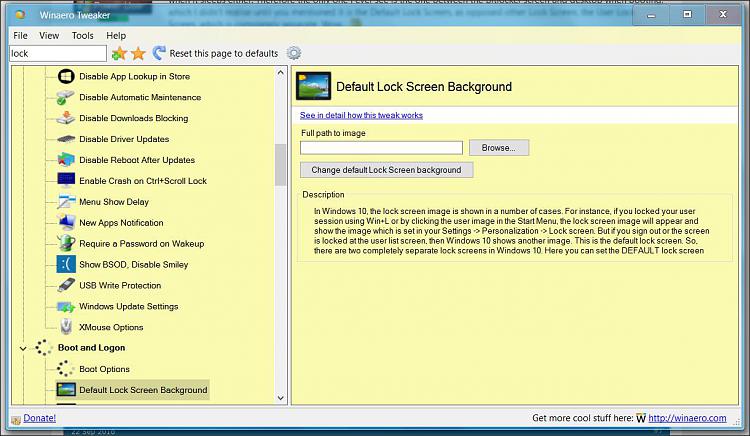The image size is (750, 436).
Task: Click the Disable Reboot After Updates icon
Action: [66, 160]
